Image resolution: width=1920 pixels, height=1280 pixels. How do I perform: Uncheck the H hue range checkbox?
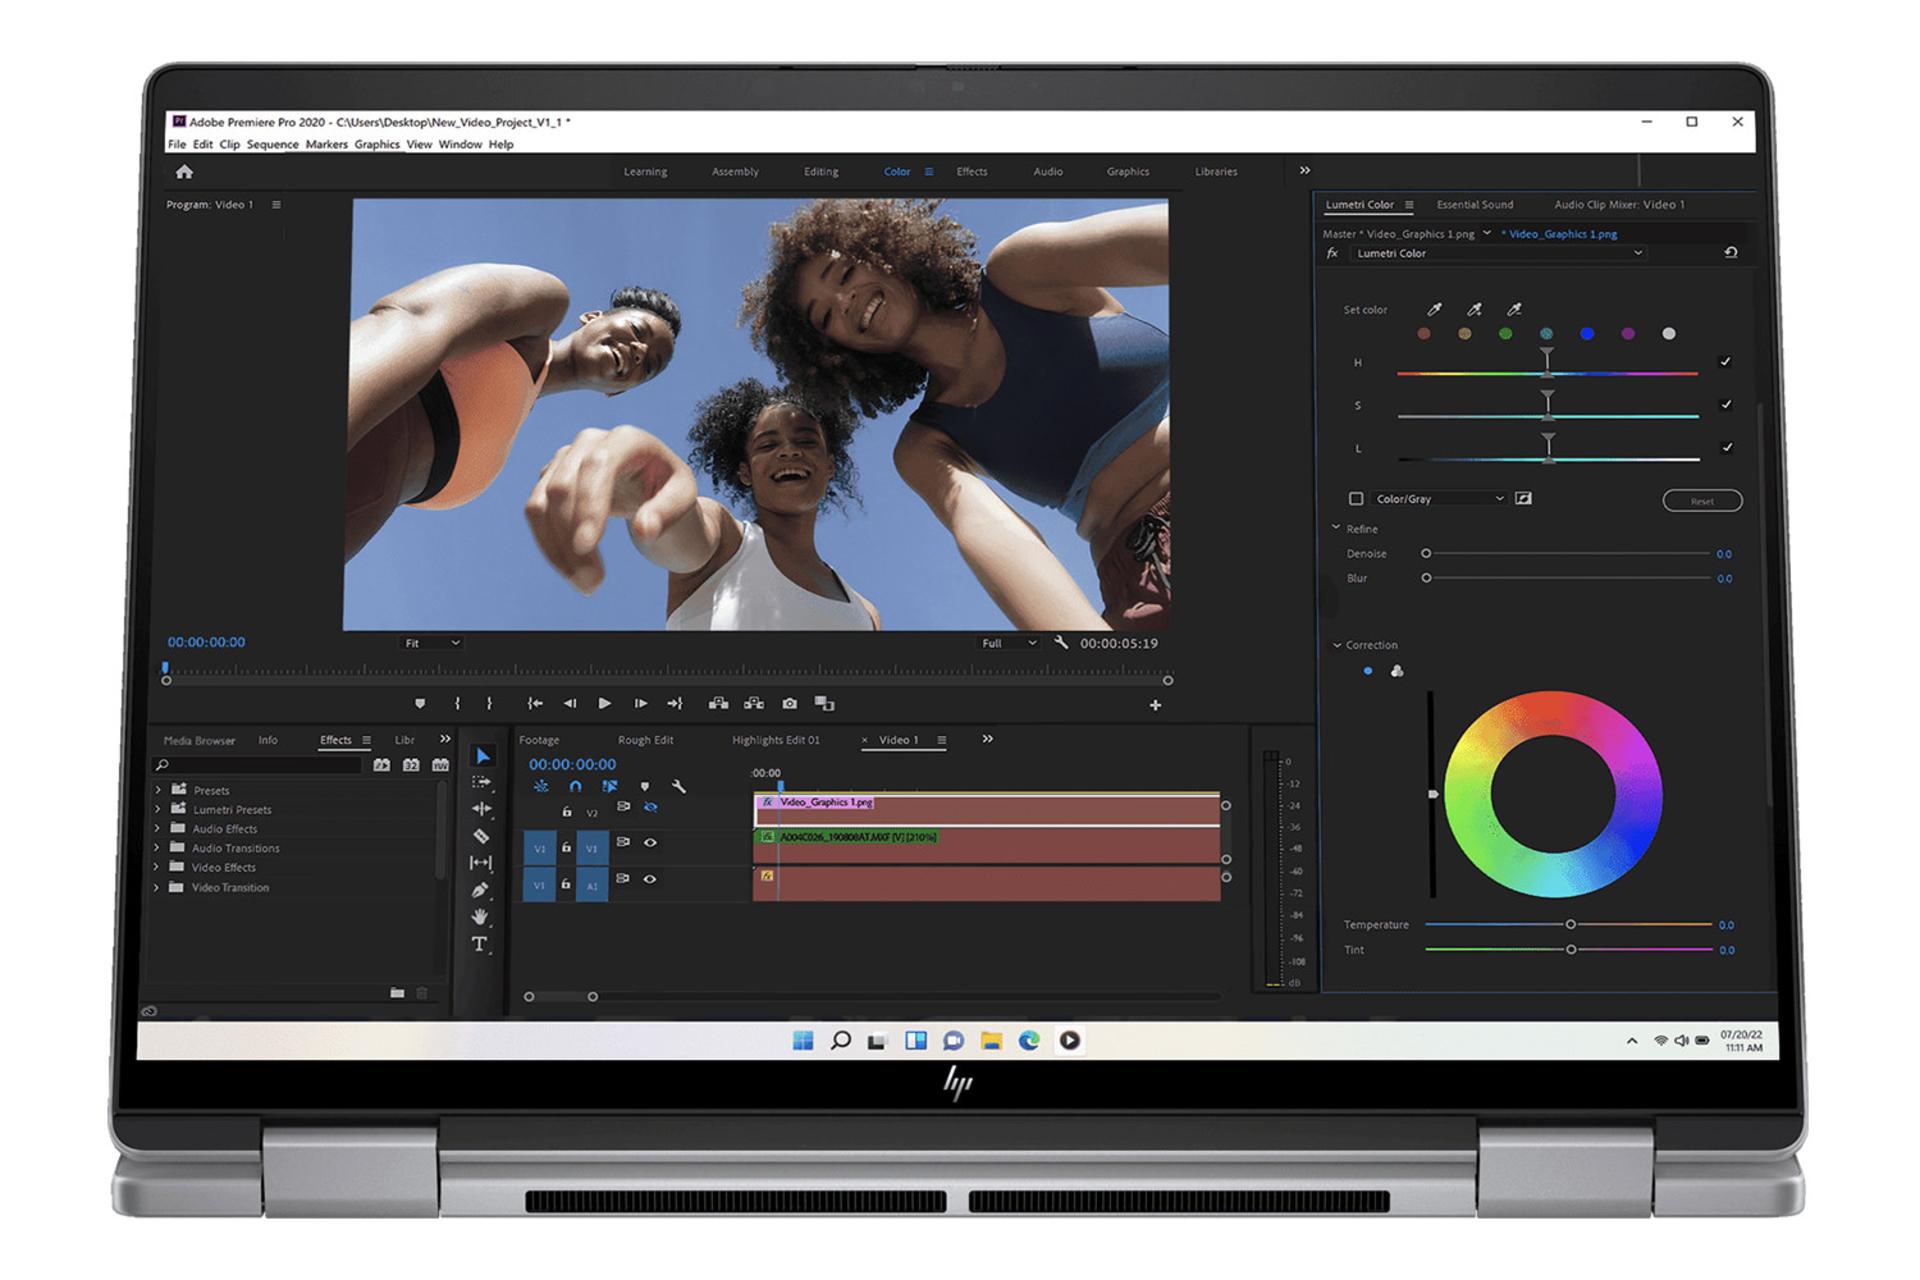pos(1725,362)
